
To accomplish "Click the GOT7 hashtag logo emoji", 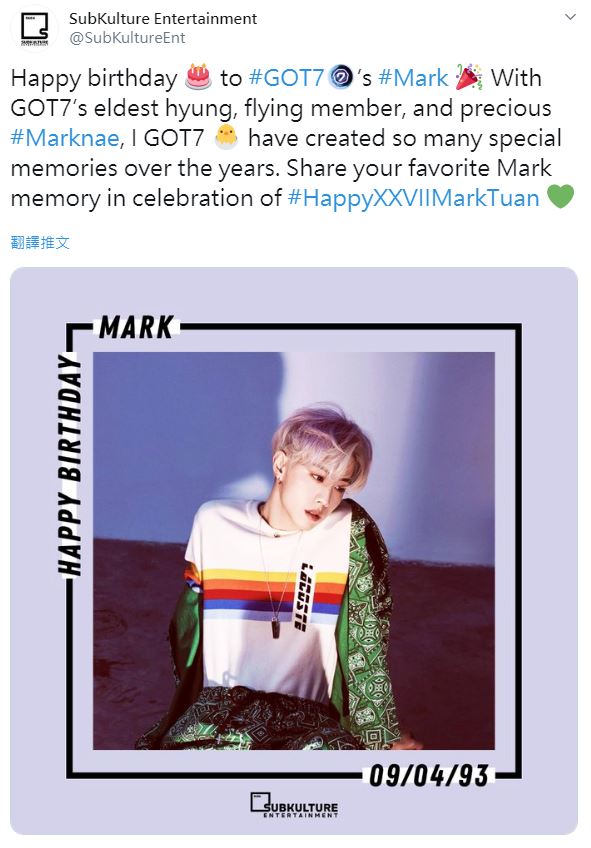I will coord(341,77).
